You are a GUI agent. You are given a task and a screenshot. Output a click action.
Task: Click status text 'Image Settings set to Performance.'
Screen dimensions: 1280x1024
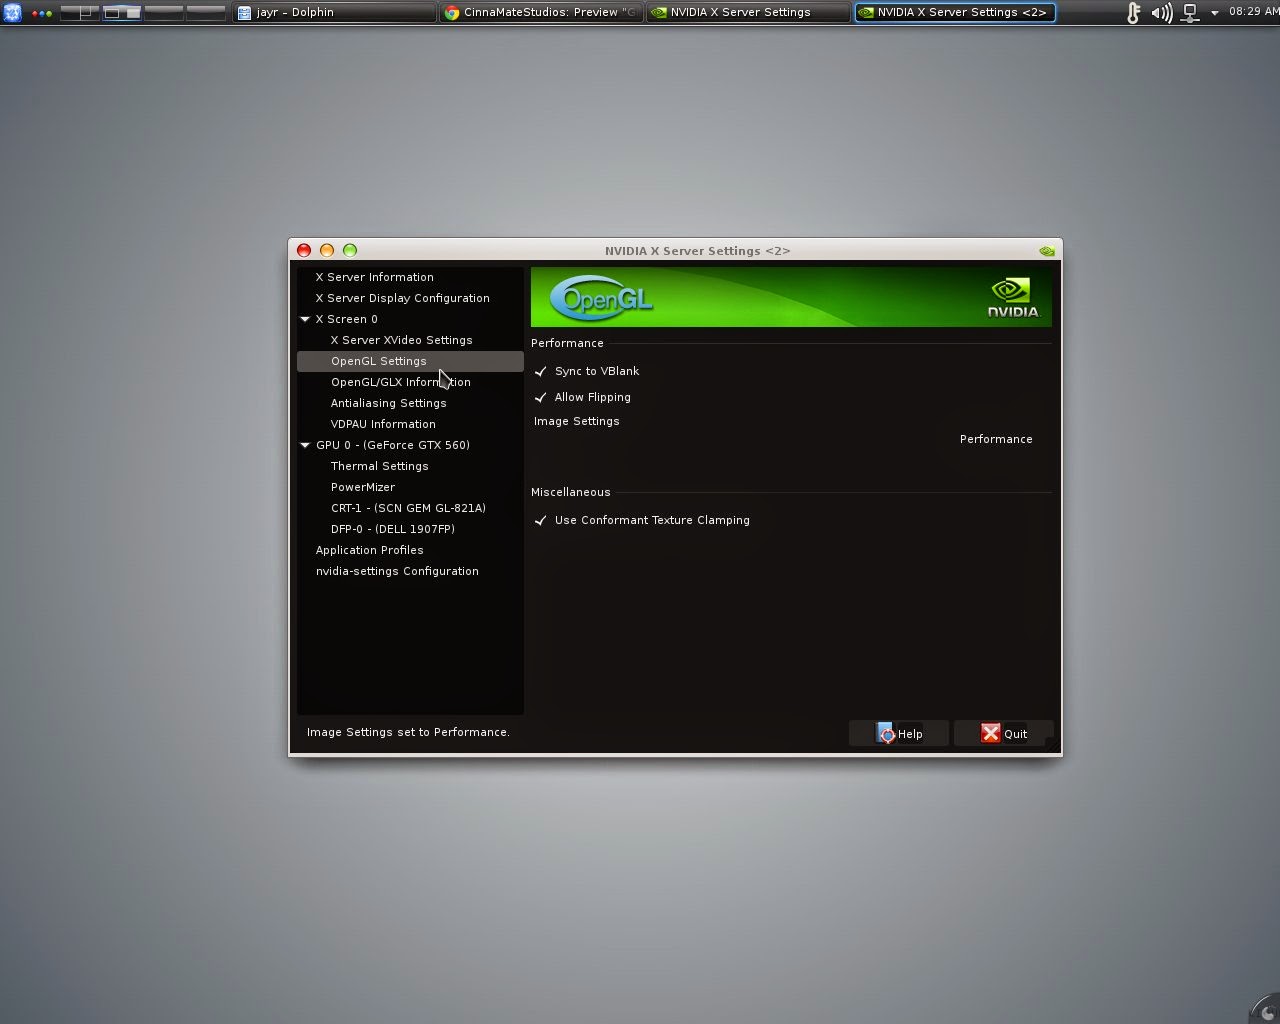[408, 732]
